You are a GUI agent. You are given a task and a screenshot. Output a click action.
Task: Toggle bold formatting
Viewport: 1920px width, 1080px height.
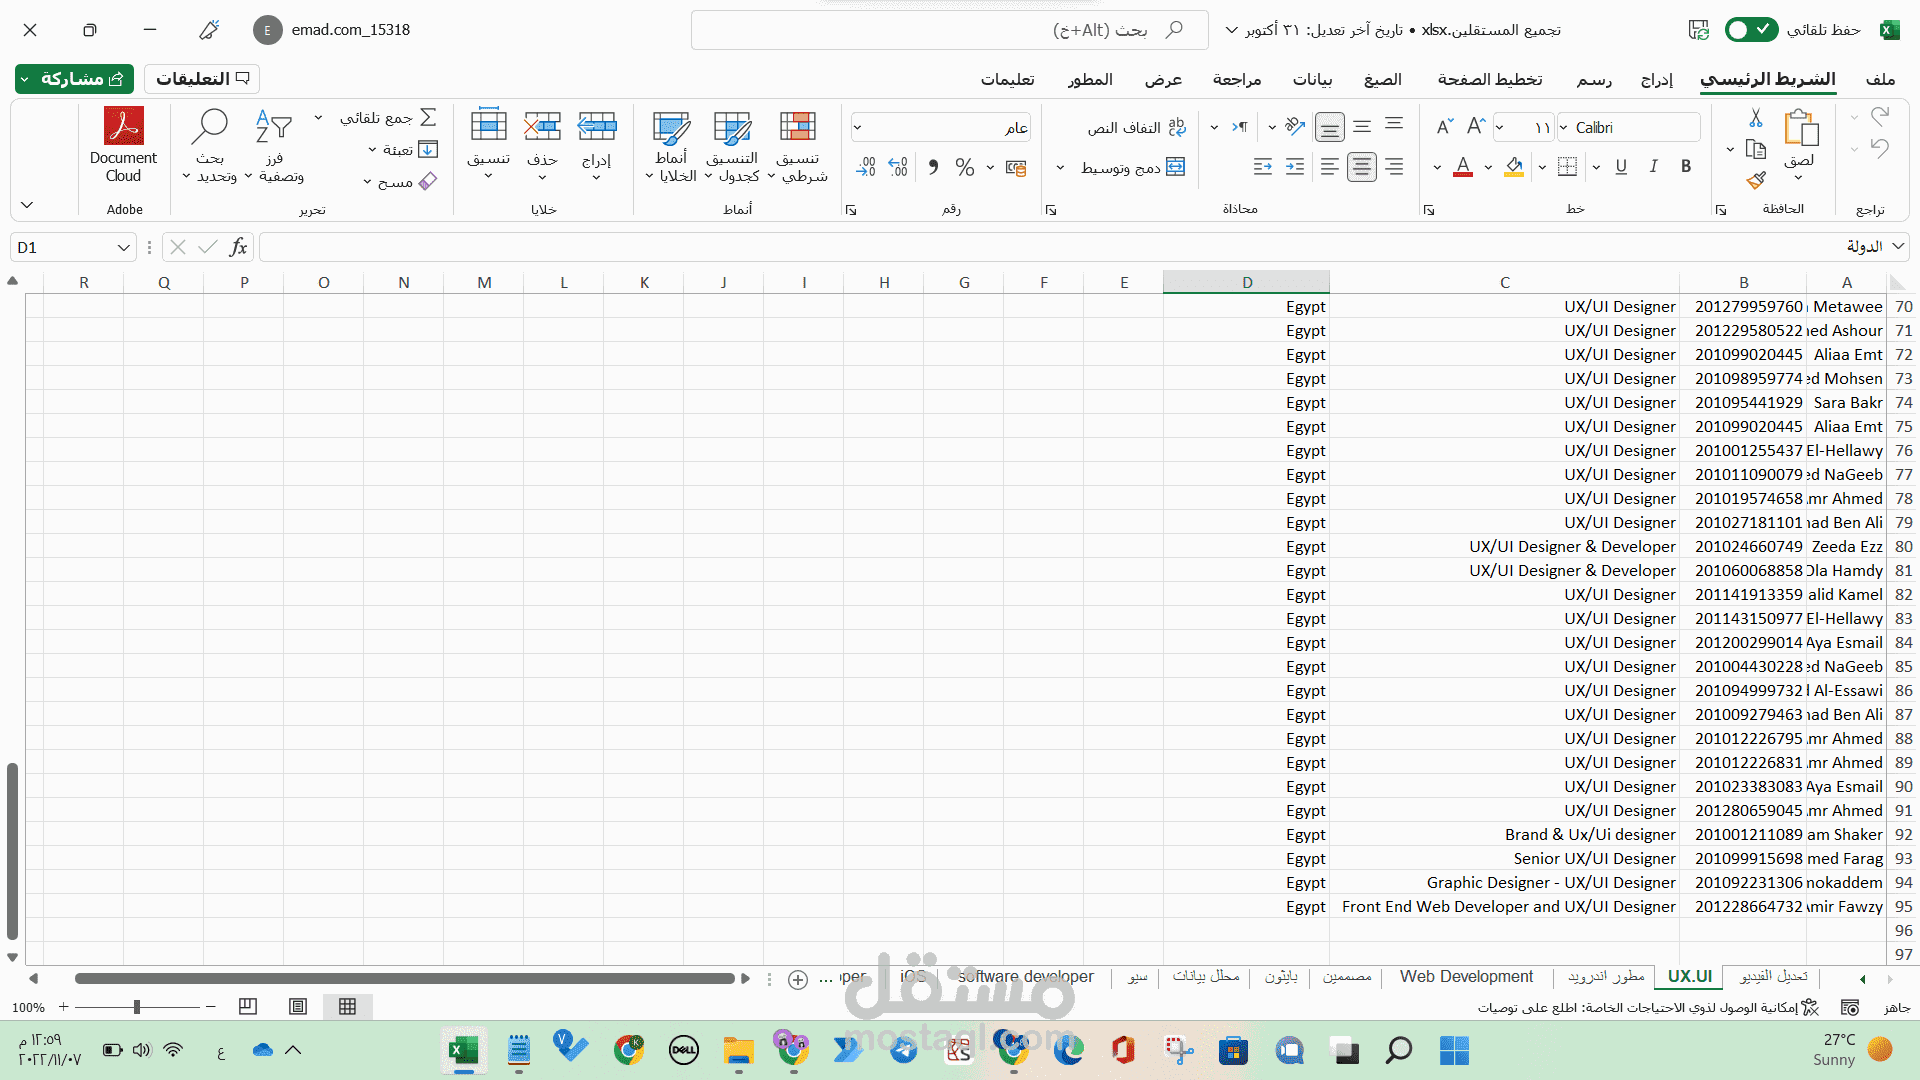[1686, 167]
